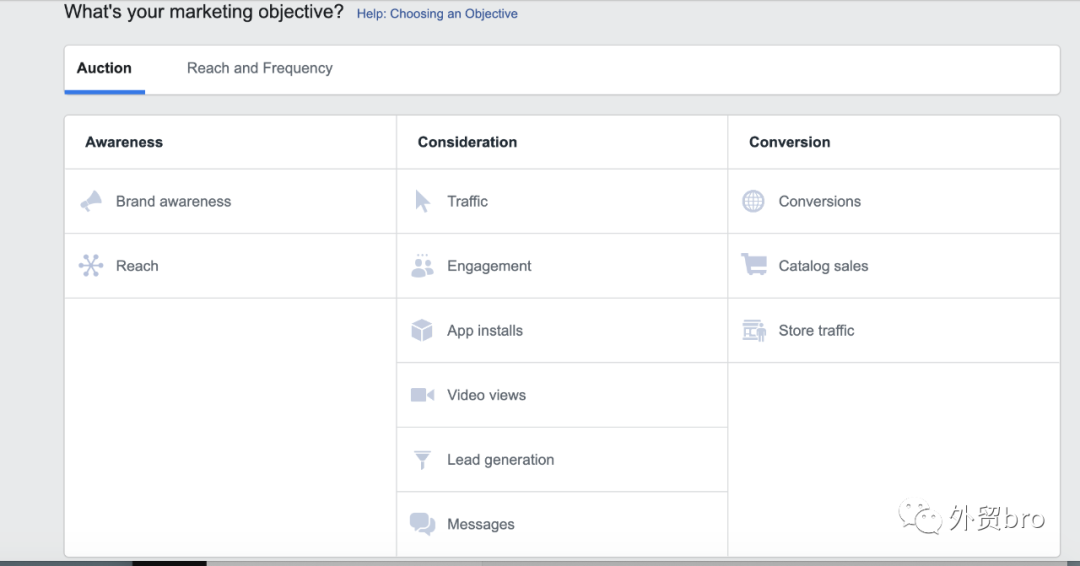The height and width of the screenshot is (566, 1080).
Task: Click the Engagement people icon
Action: click(x=423, y=266)
